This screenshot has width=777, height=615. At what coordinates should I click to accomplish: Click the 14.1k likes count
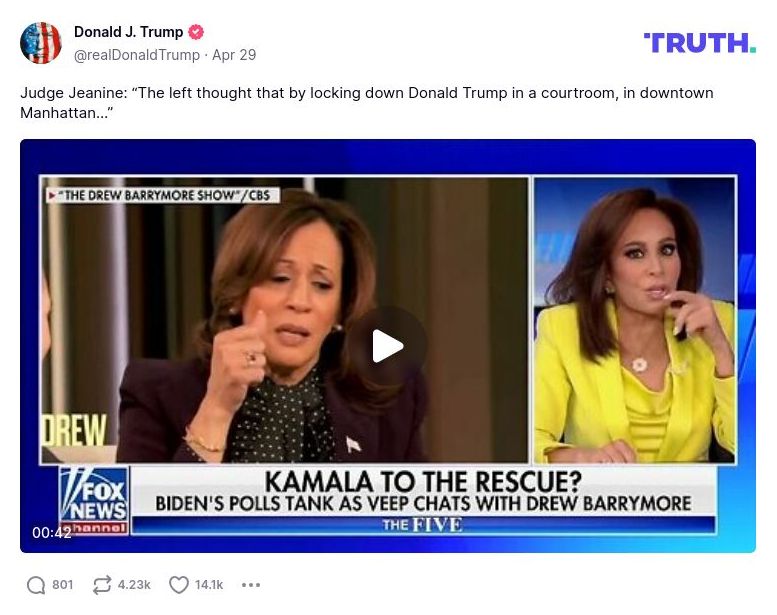pos(209,585)
